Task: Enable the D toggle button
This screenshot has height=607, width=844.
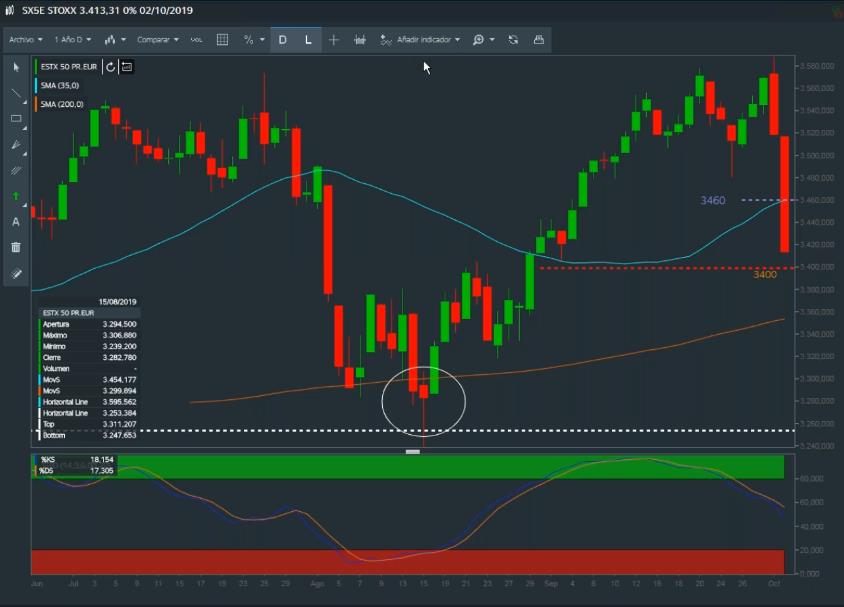Action: pos(283,40)
